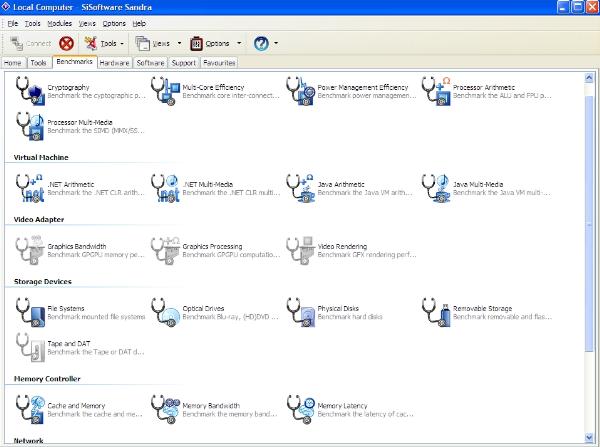Switch to the Tools tab
The height and width of the screenshot is (447, 600).
coord(38,63)
